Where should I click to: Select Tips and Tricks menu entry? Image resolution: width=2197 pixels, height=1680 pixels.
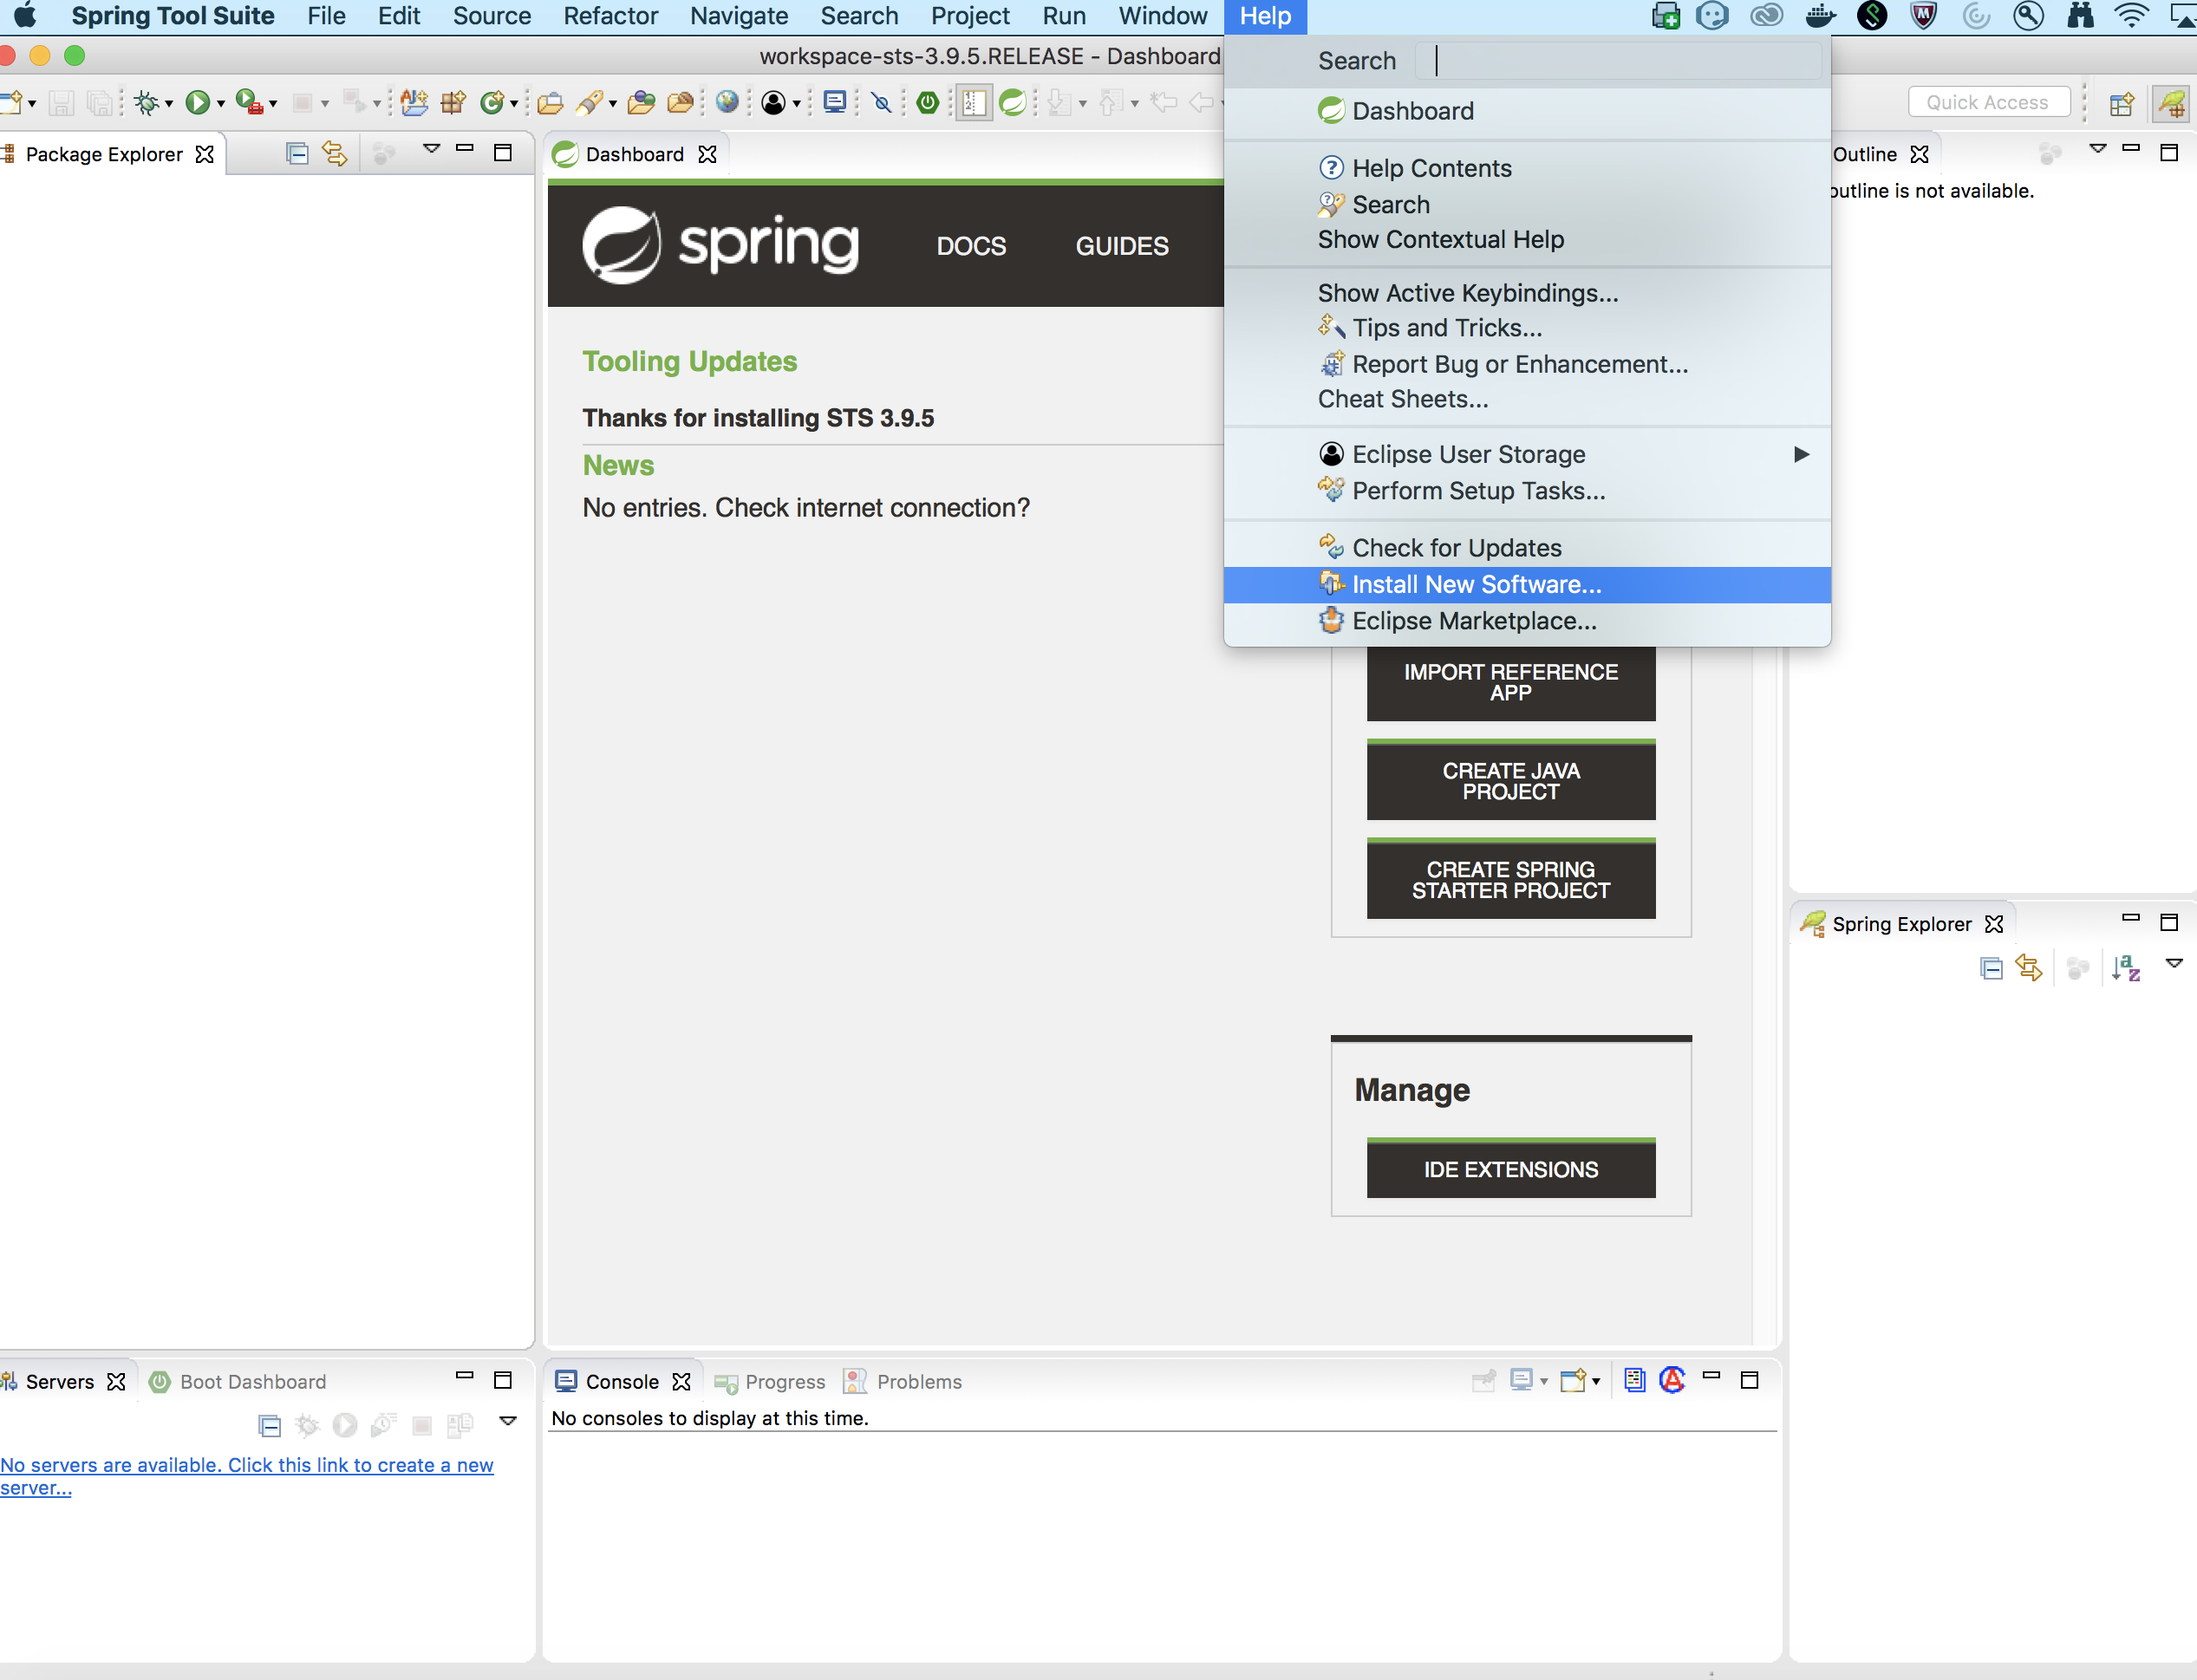click(x=1527, y=328)
